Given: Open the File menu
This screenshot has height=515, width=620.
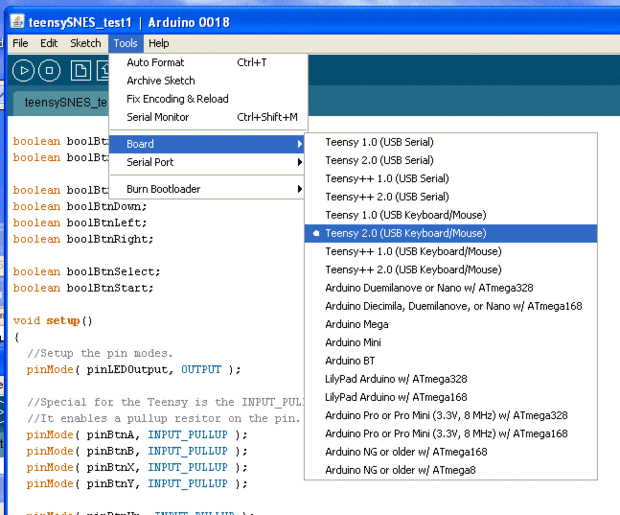Looking at the screenshot, I should point(20,43).
